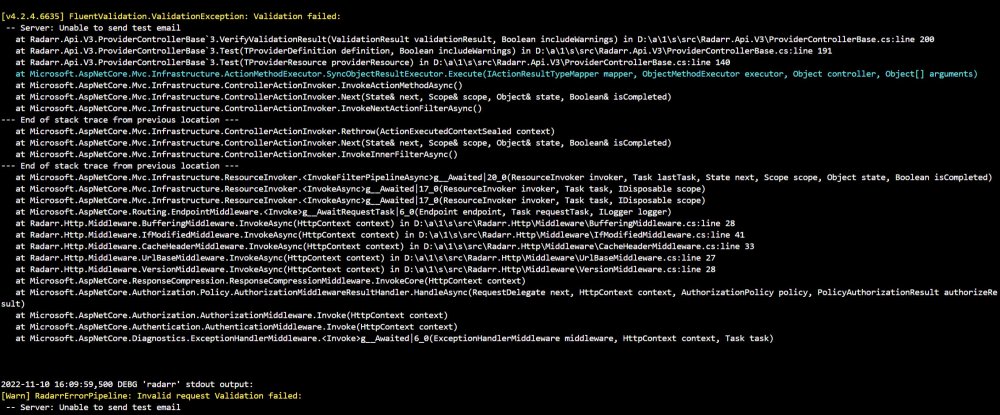Screen dimensions: 1000x415
Task: Click the VersionMiddleware.cs:line 28 trace line
Action: pos(365,269)
